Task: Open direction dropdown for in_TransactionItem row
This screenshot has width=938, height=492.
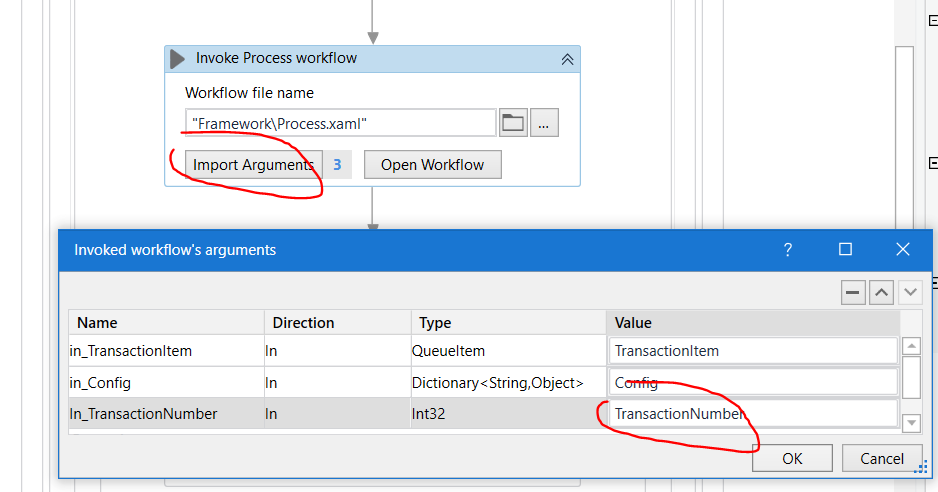Action: click(x=337, y=351)
